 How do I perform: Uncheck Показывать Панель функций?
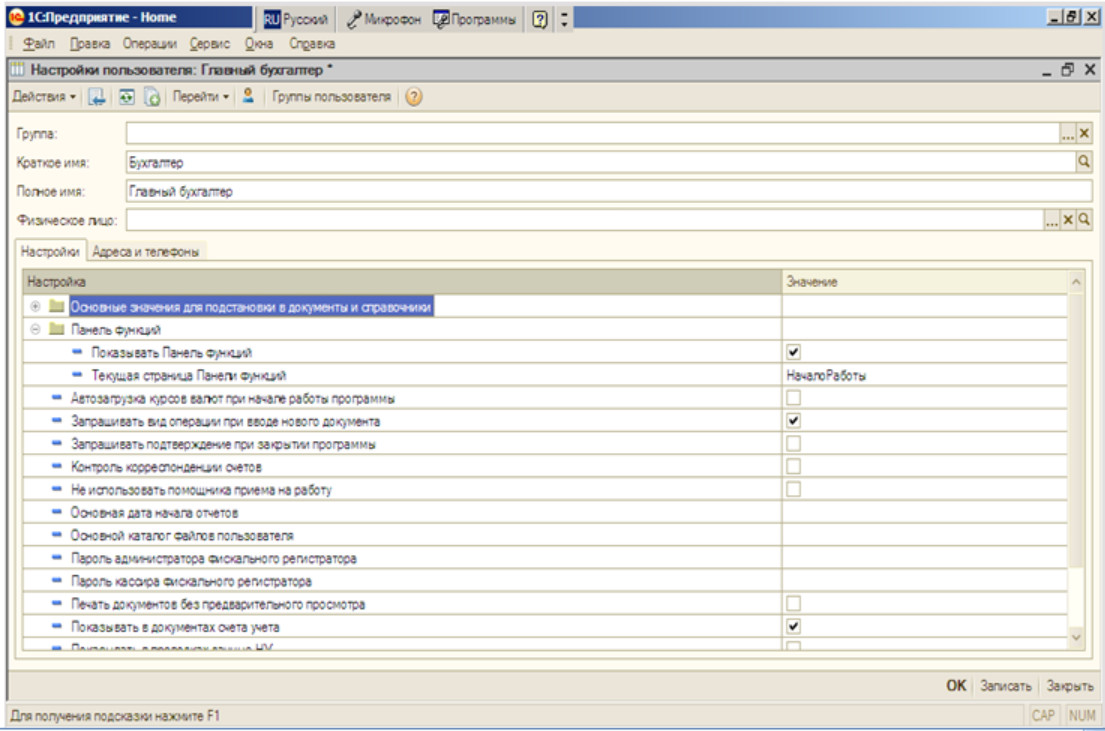coord(794,352)
